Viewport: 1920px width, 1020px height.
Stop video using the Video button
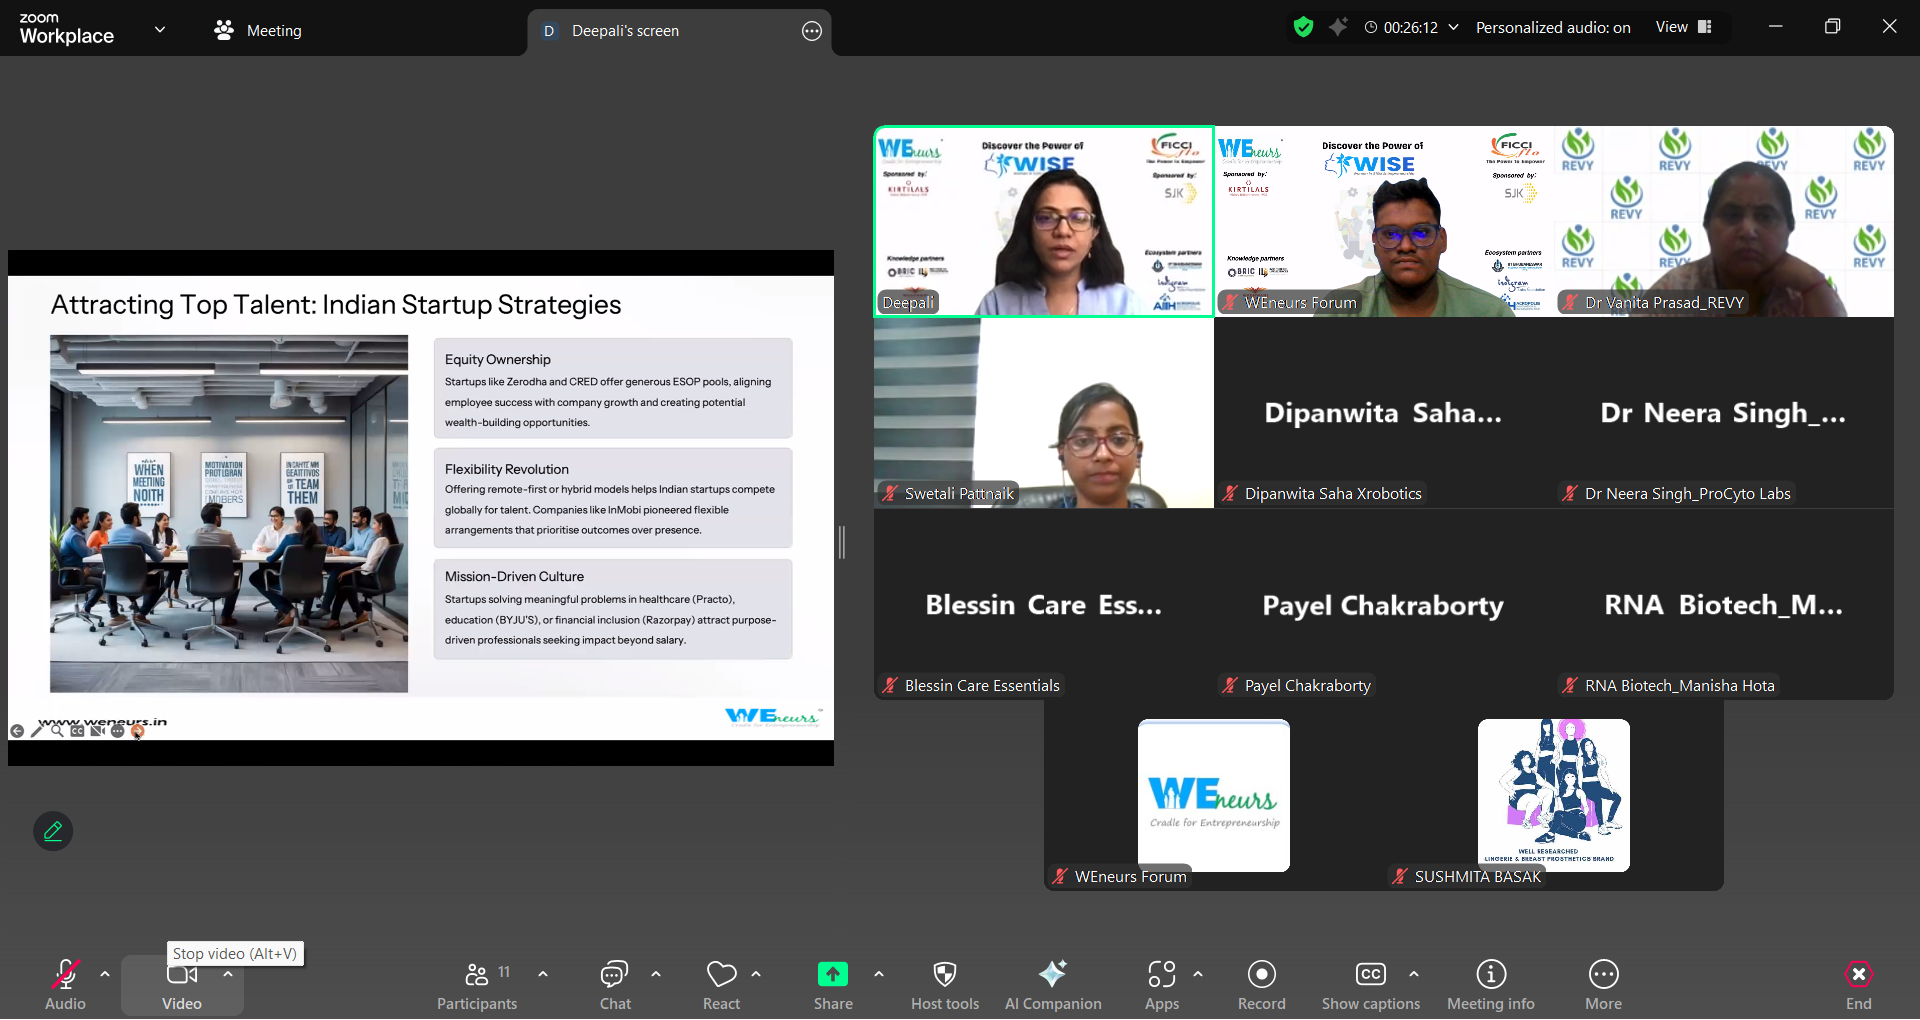[182, 985]
